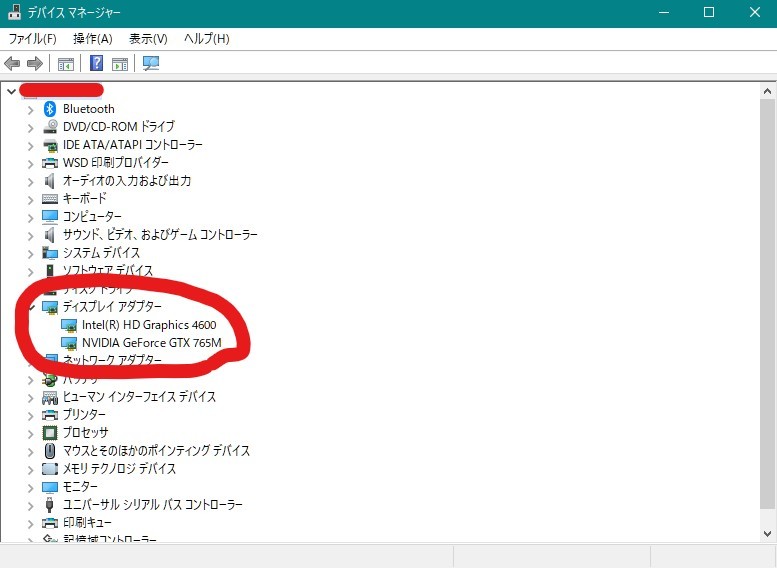Open the 表示(V) menu
This screenshot has width=777, height=568.
pos(148,39)
